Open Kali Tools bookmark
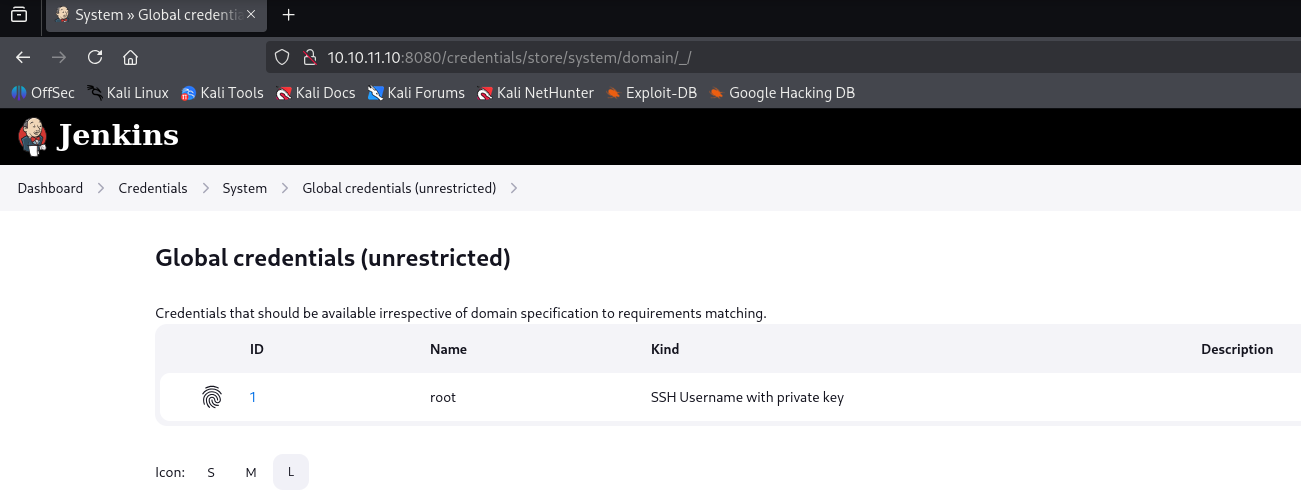The image size is (1301, 500). pos(222,93)
